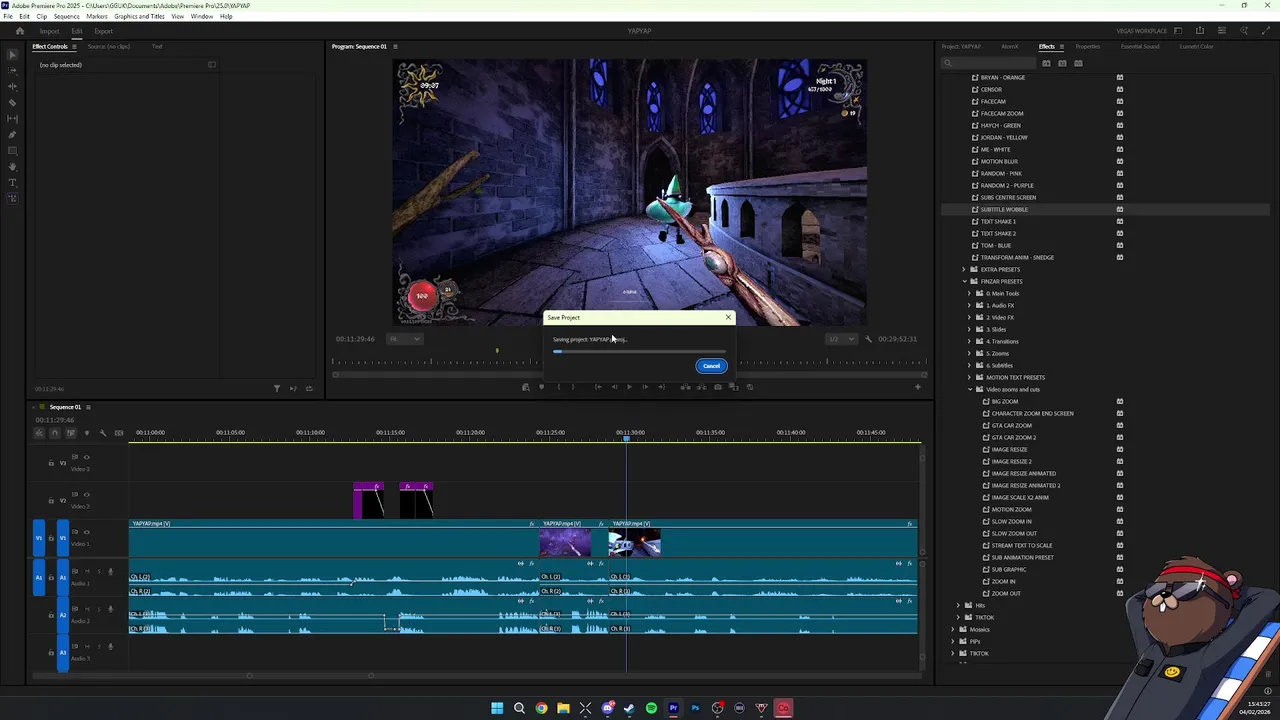
Task: Cancel the Save Project dialog
Action: click(x=711, y=366)
